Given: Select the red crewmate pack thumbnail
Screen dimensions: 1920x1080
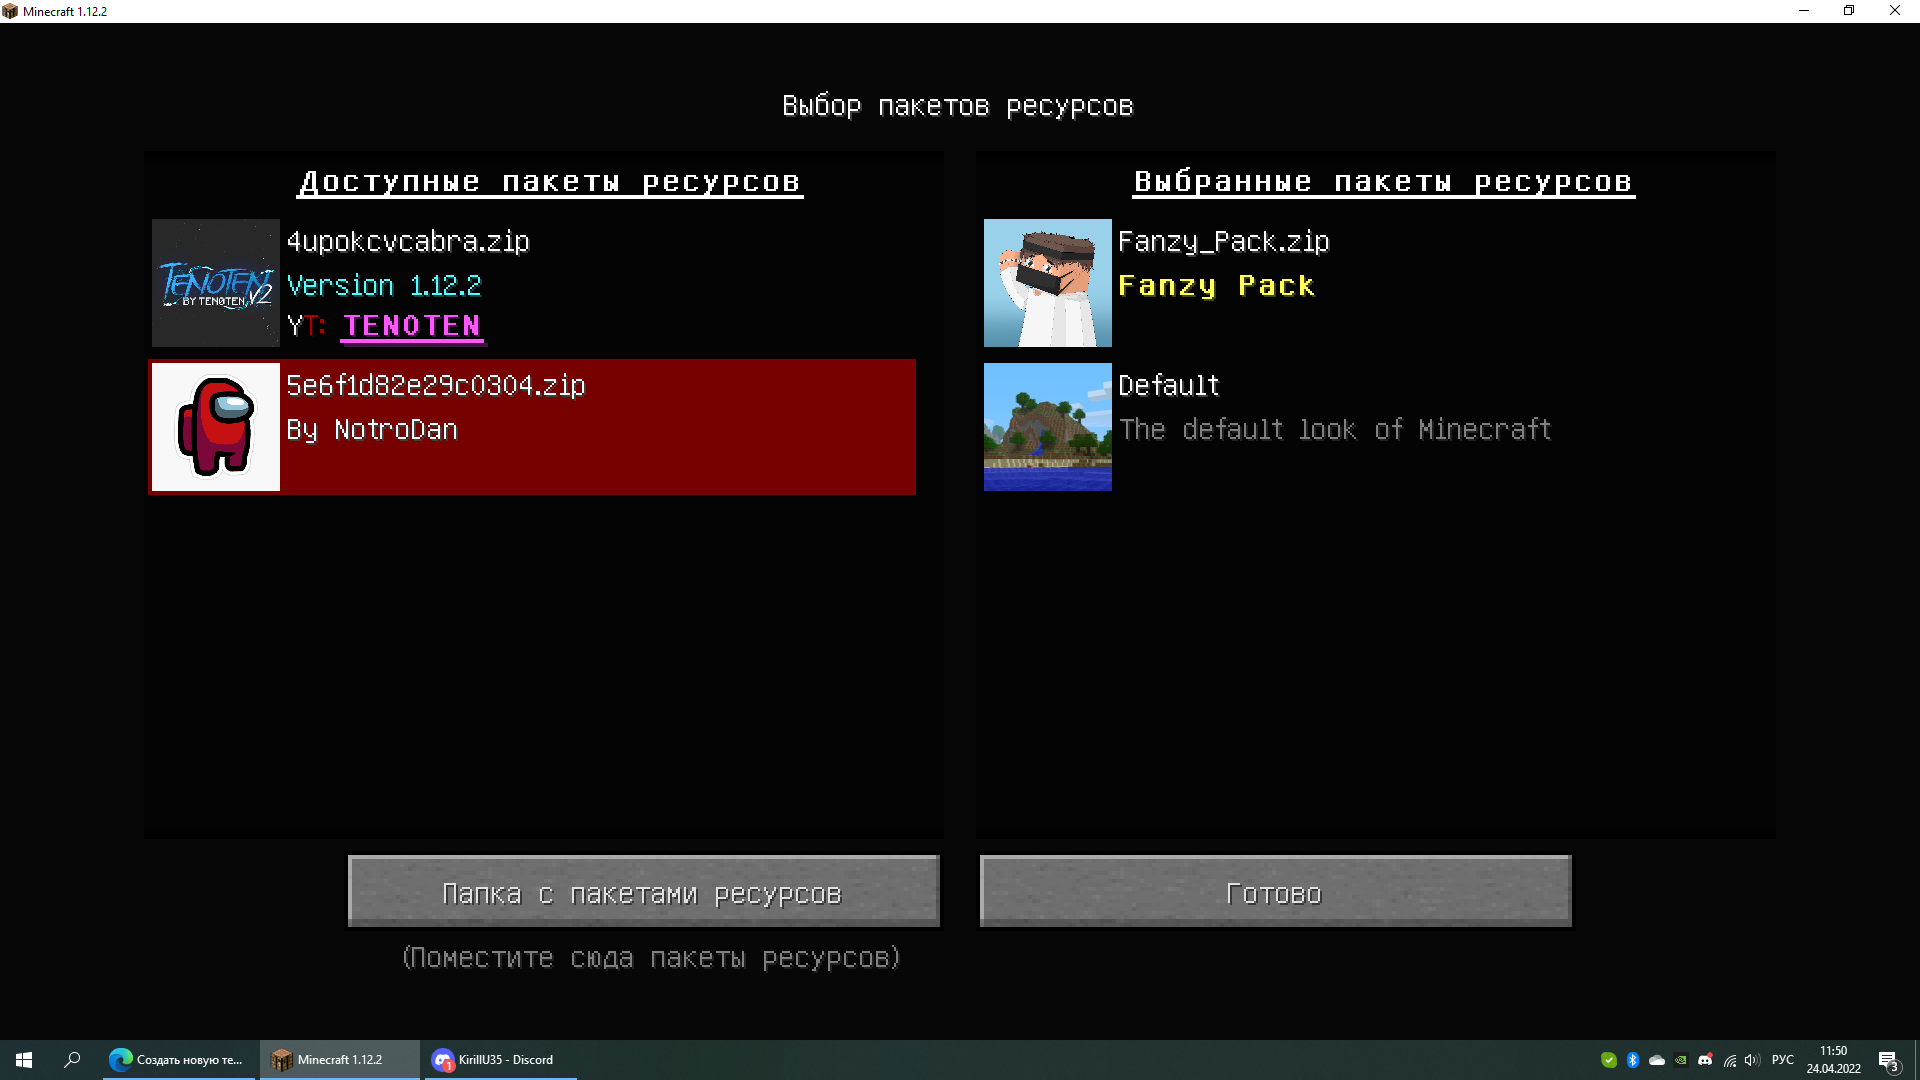Looking at the screenshot, I should pos(216,427).
